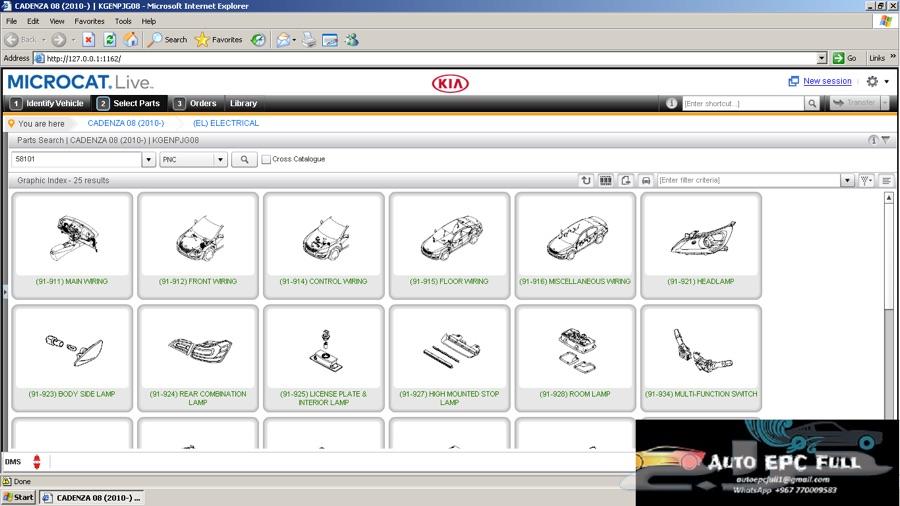This screenshot has height=506, width=900.
Task: Click CADENZA 08 (2010-) breadcrumb
Action: tap(126, 123)
